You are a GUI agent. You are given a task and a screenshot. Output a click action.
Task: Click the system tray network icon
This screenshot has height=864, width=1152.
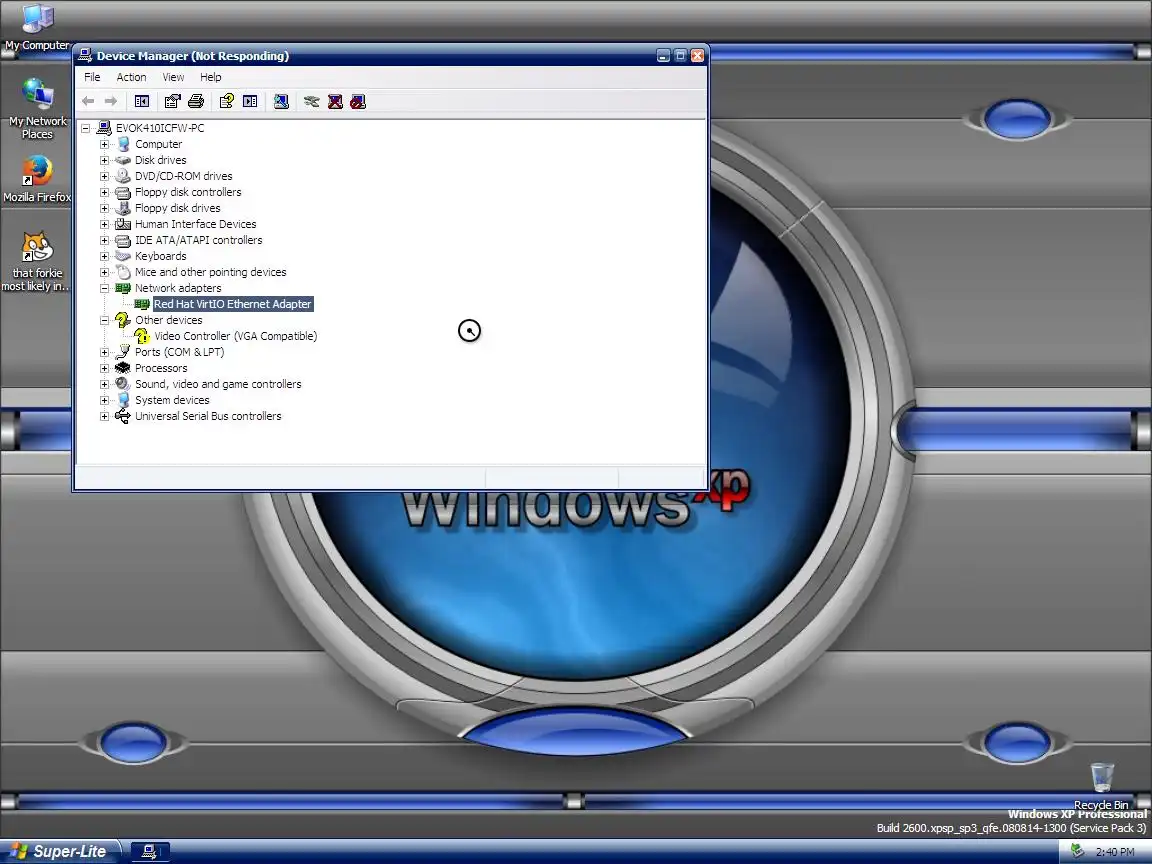tap(1077, 852)
